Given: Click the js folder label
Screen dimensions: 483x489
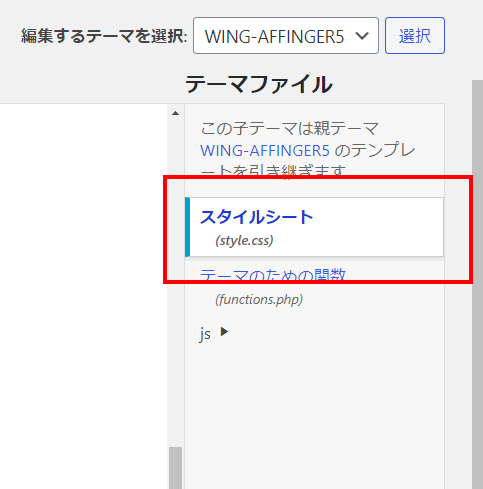Looking at the screenshot, I should point(205,334).
